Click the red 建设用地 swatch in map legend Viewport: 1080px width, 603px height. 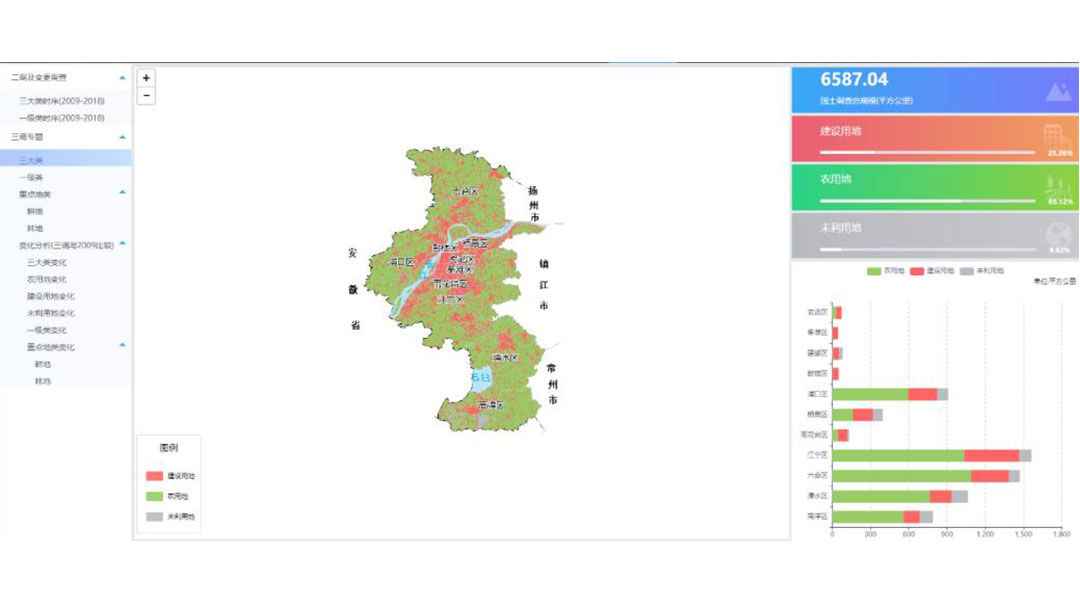click(153, 476)
